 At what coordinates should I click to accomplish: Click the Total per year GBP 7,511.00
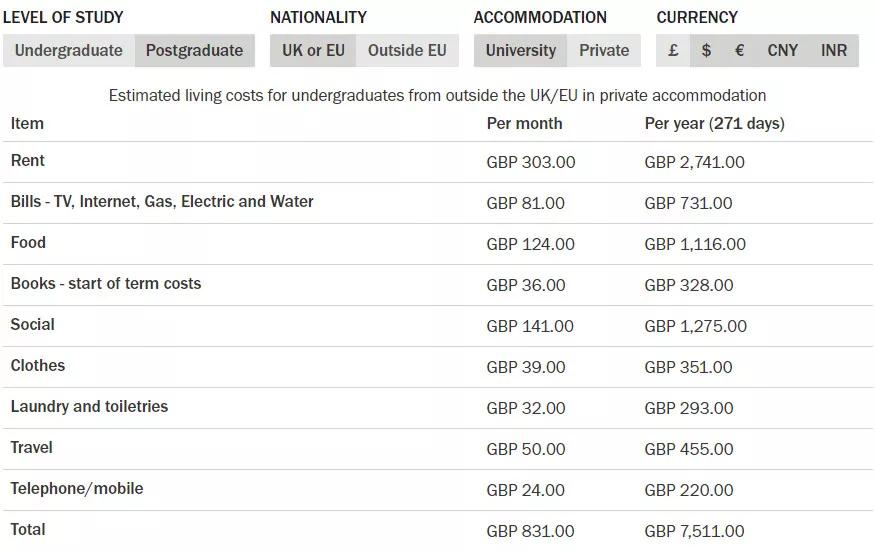point(694,531)
